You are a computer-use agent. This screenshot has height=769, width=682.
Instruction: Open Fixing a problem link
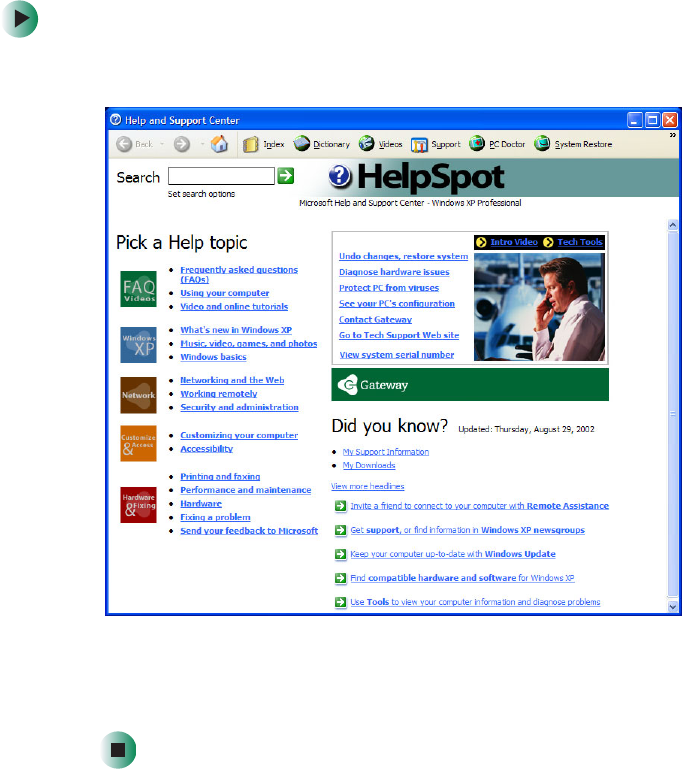(x=215, y=517)
